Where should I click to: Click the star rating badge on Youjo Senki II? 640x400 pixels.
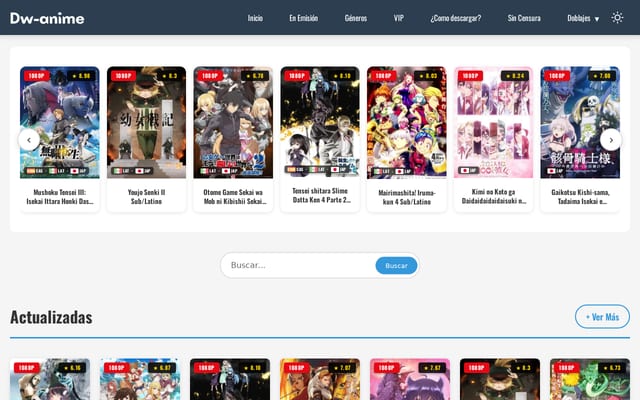coord(169,76)
